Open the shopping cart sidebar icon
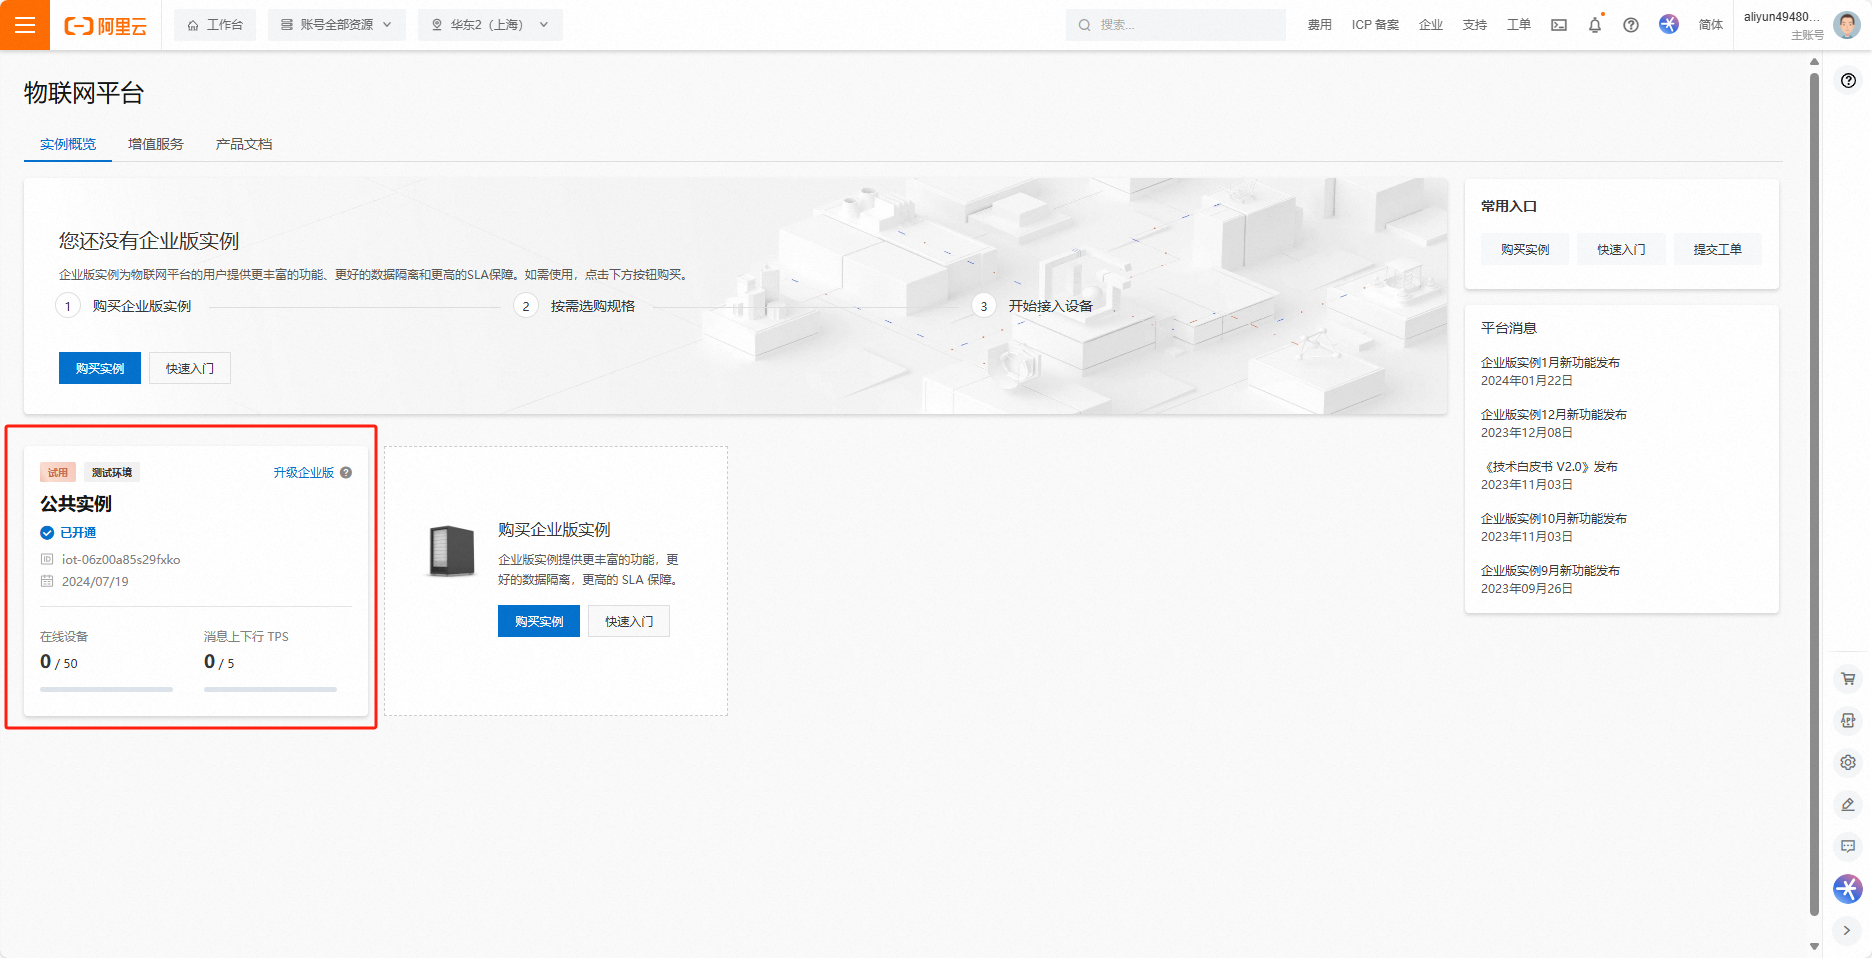This screenshot has width=1872, height=958. 1847,679
